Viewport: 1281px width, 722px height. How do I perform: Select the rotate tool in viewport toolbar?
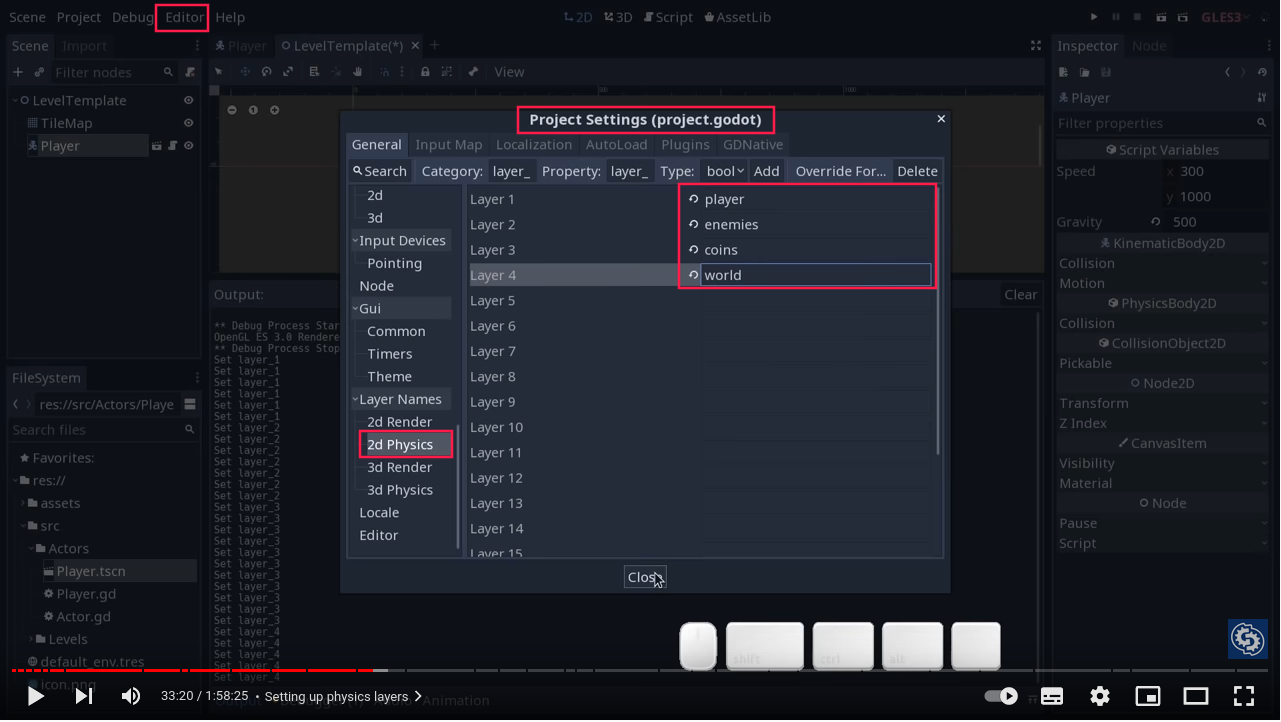point(267,72)
